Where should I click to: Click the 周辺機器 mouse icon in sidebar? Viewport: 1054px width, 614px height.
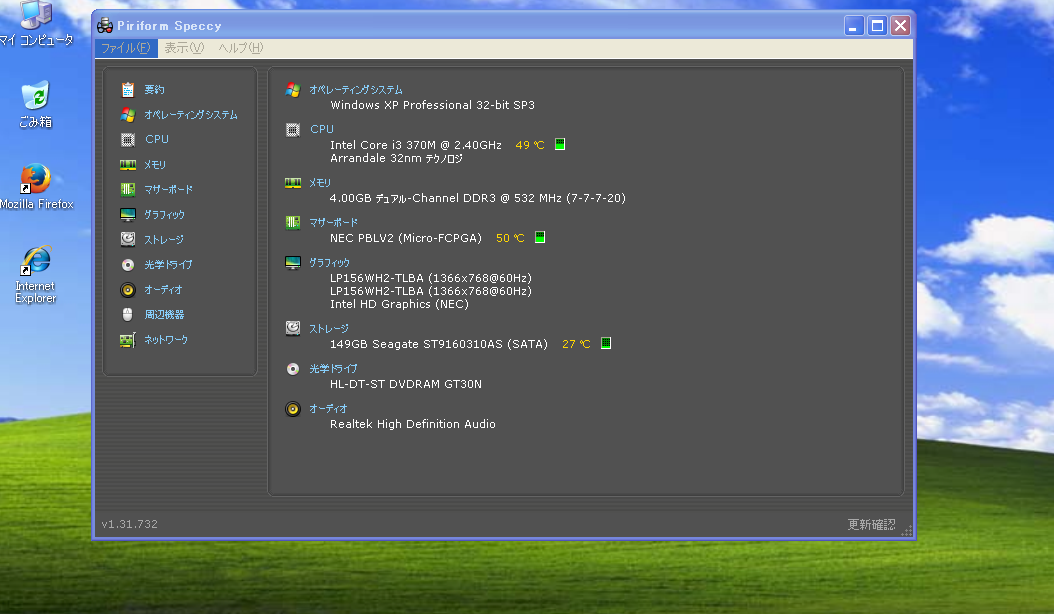click(128, 315)
